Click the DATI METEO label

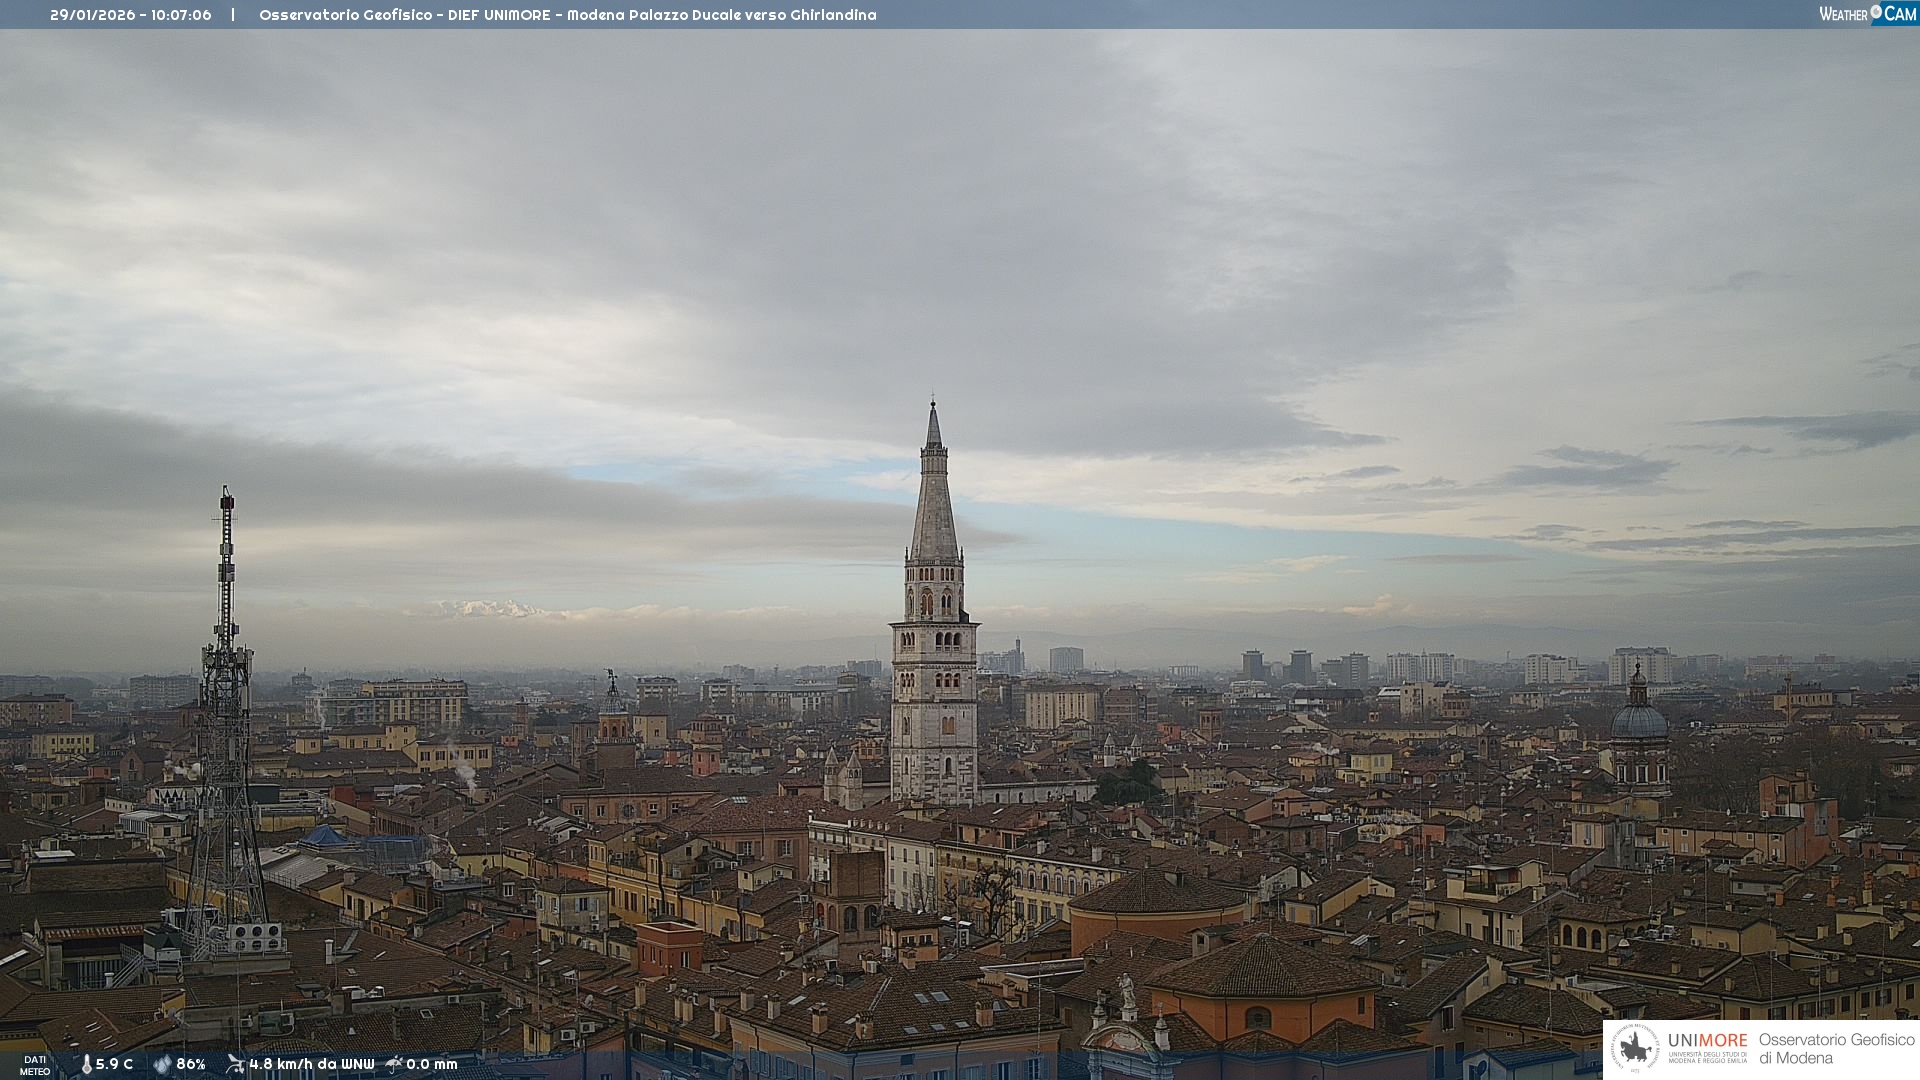coord(35,1065)
